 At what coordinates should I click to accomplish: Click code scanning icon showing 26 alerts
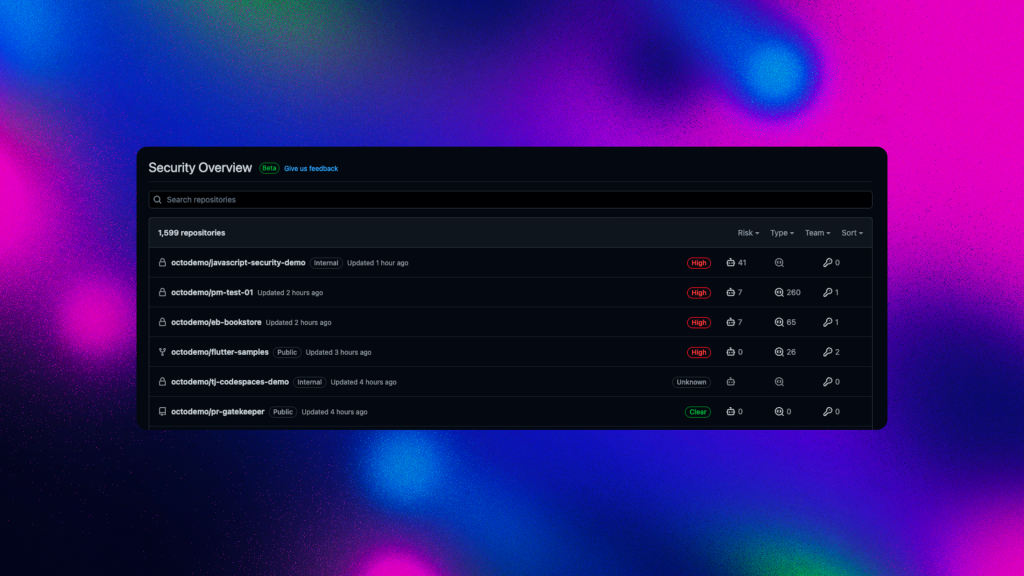(779, 352)
